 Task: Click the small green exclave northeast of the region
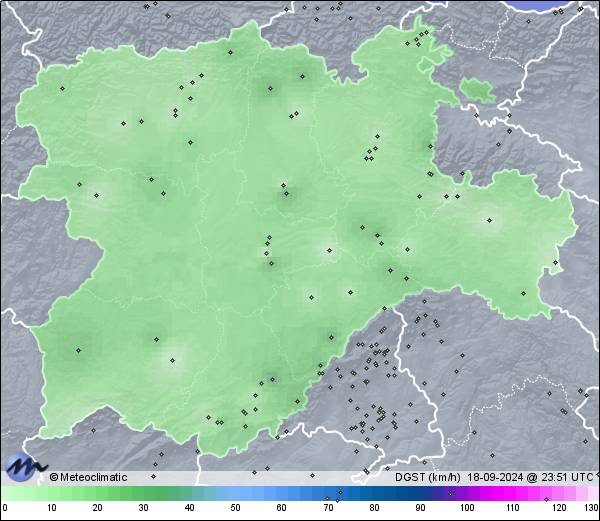pos(476,90)
